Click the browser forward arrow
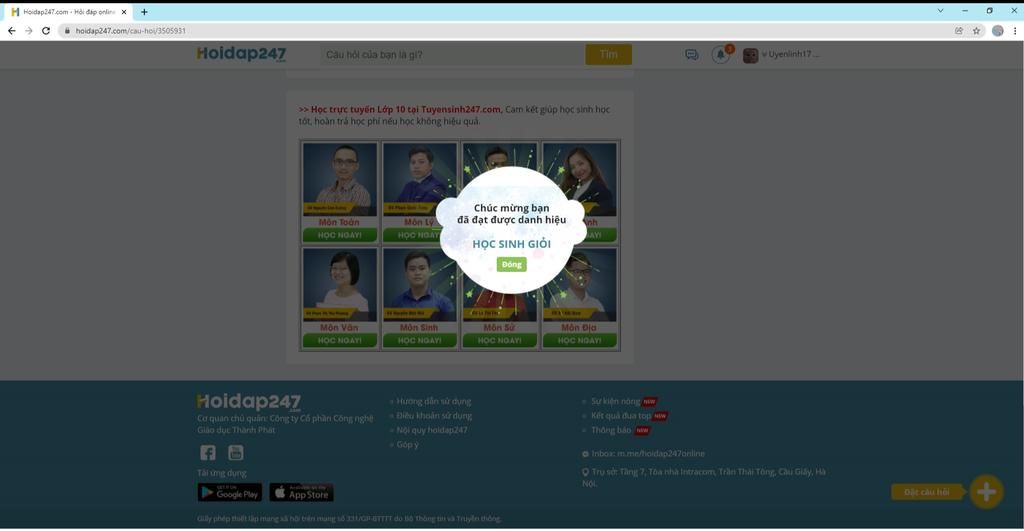This screenshot has width=1024, height=531. (x=28, y=31)
